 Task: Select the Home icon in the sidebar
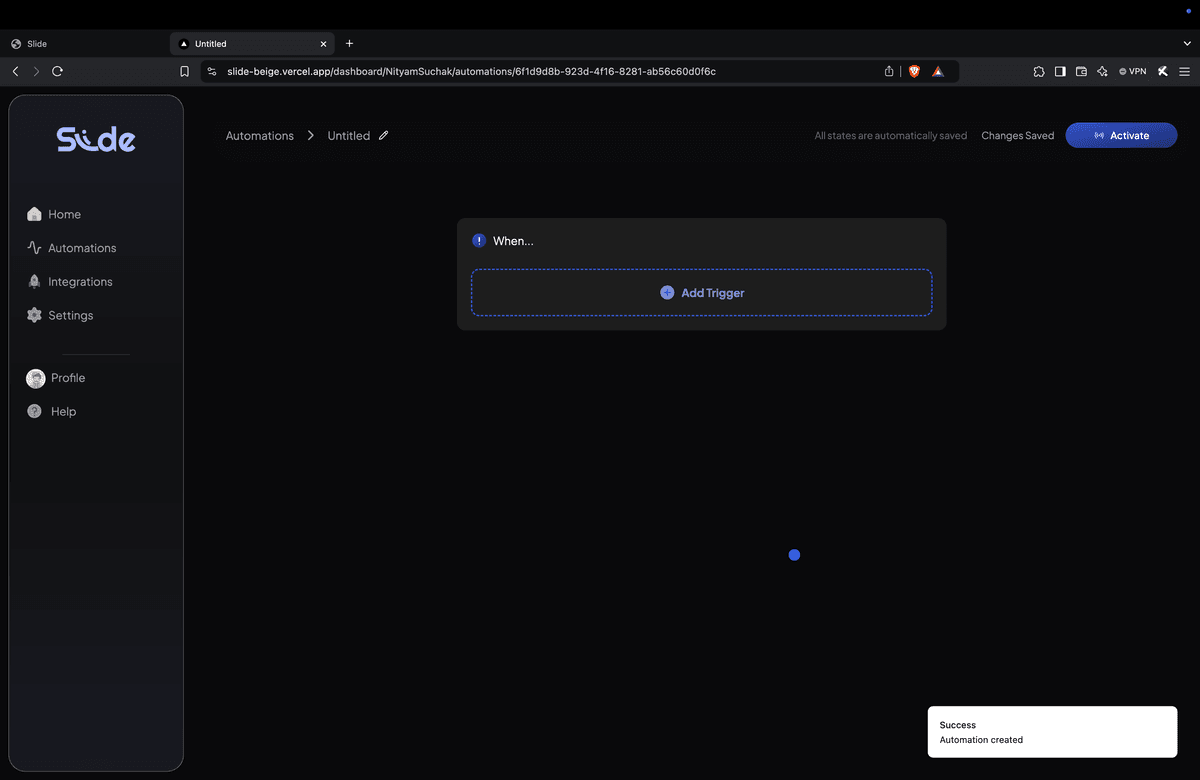point(32,214)
